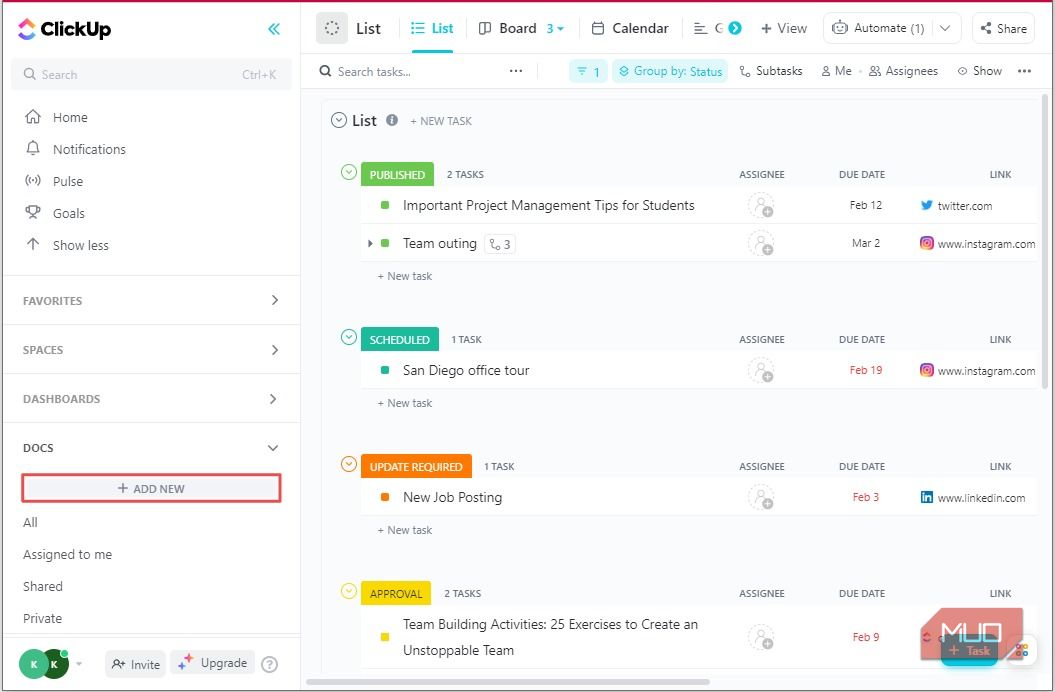Screen dimensions: 1055x692
Task: Click the dotted circle list icon in header
Action: (332, 28)
